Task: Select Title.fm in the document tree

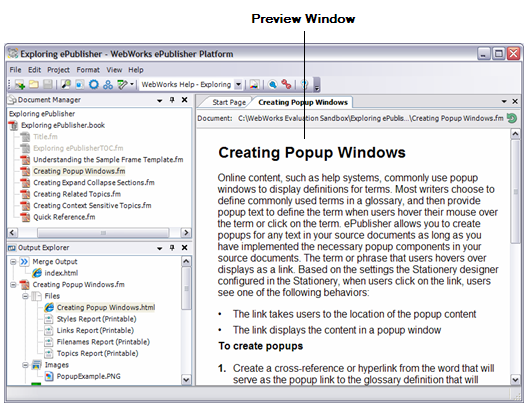Action: (x=45, y=137)
